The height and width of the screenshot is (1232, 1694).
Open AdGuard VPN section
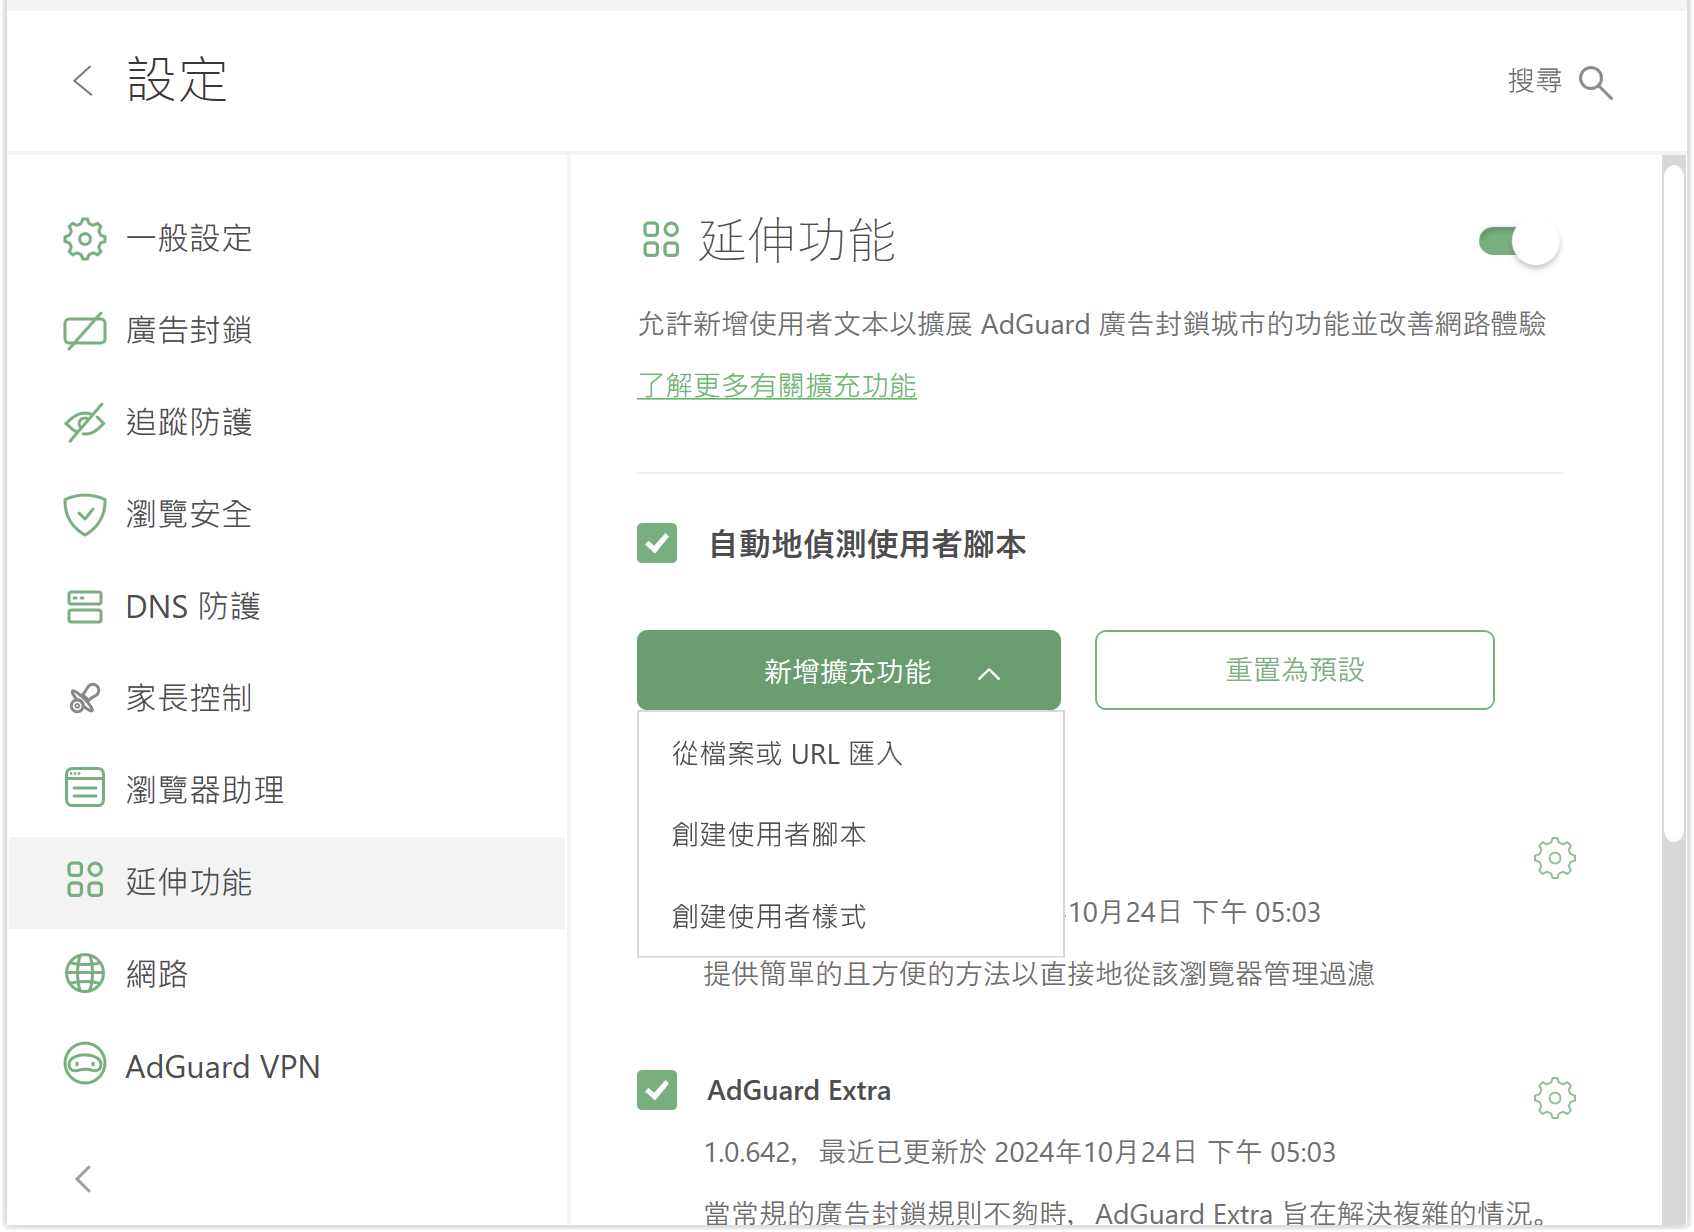coord(287,1066)
